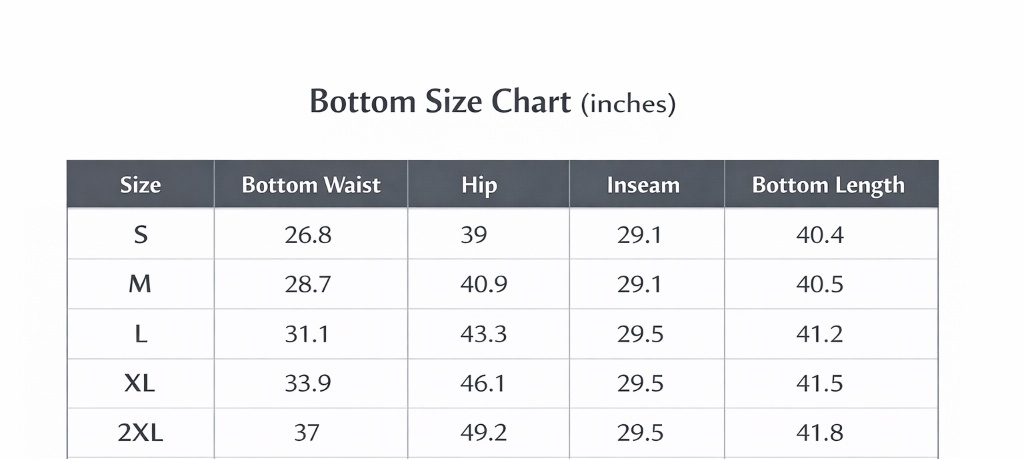
Task: Select bottom length value 40.4 cell
Action: point(820,235)
